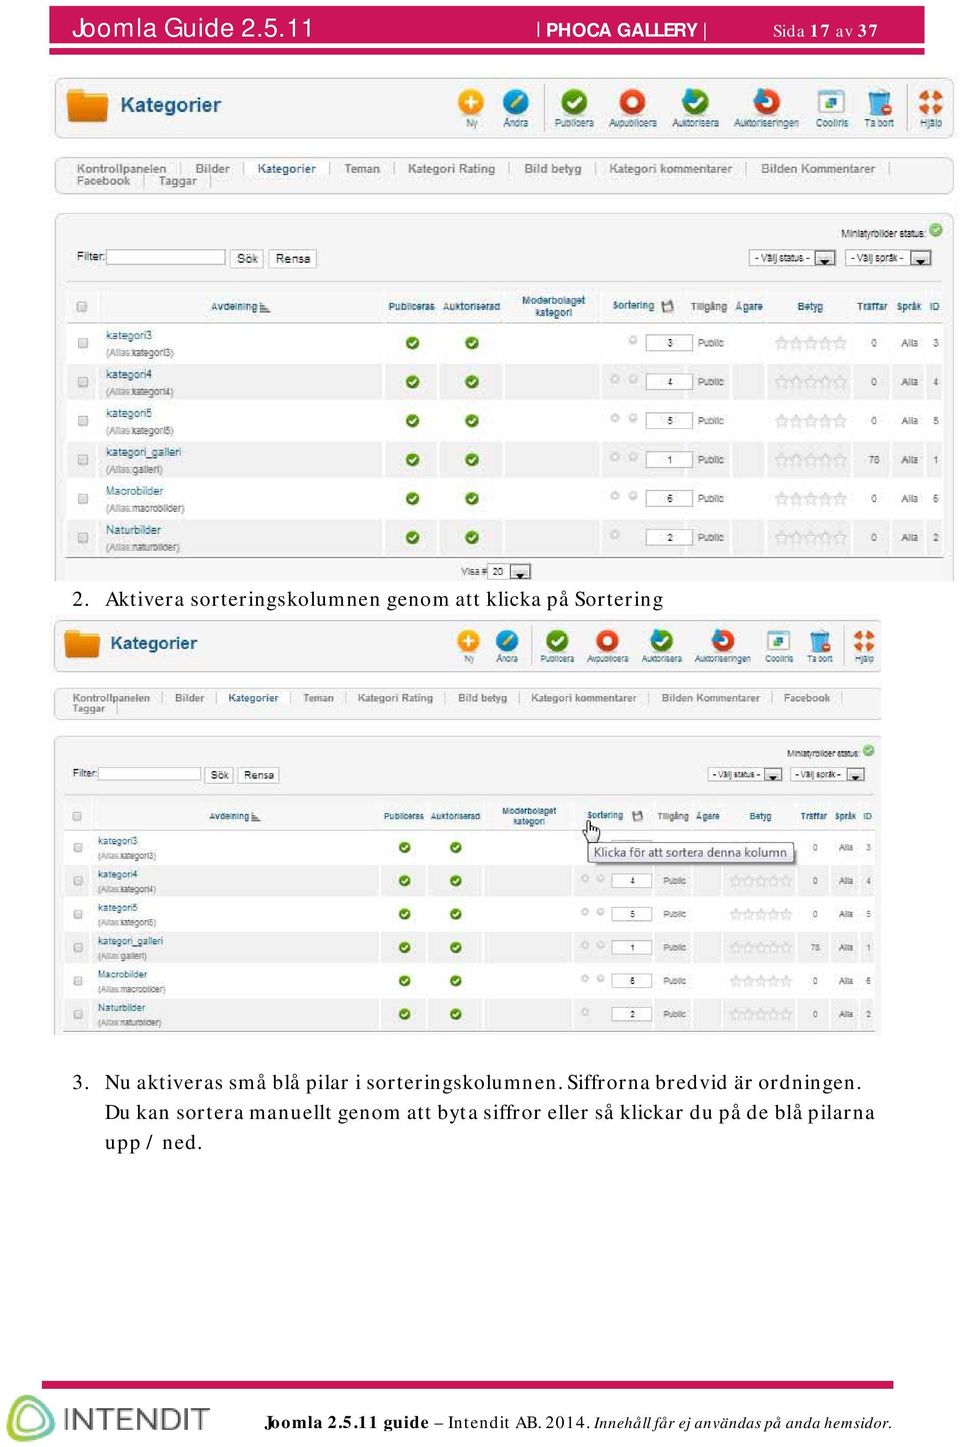960x1447 pixels.
Task: Tick the Macrobilder row checkbox in upper screenshot
Action: (x=83, y=498)
